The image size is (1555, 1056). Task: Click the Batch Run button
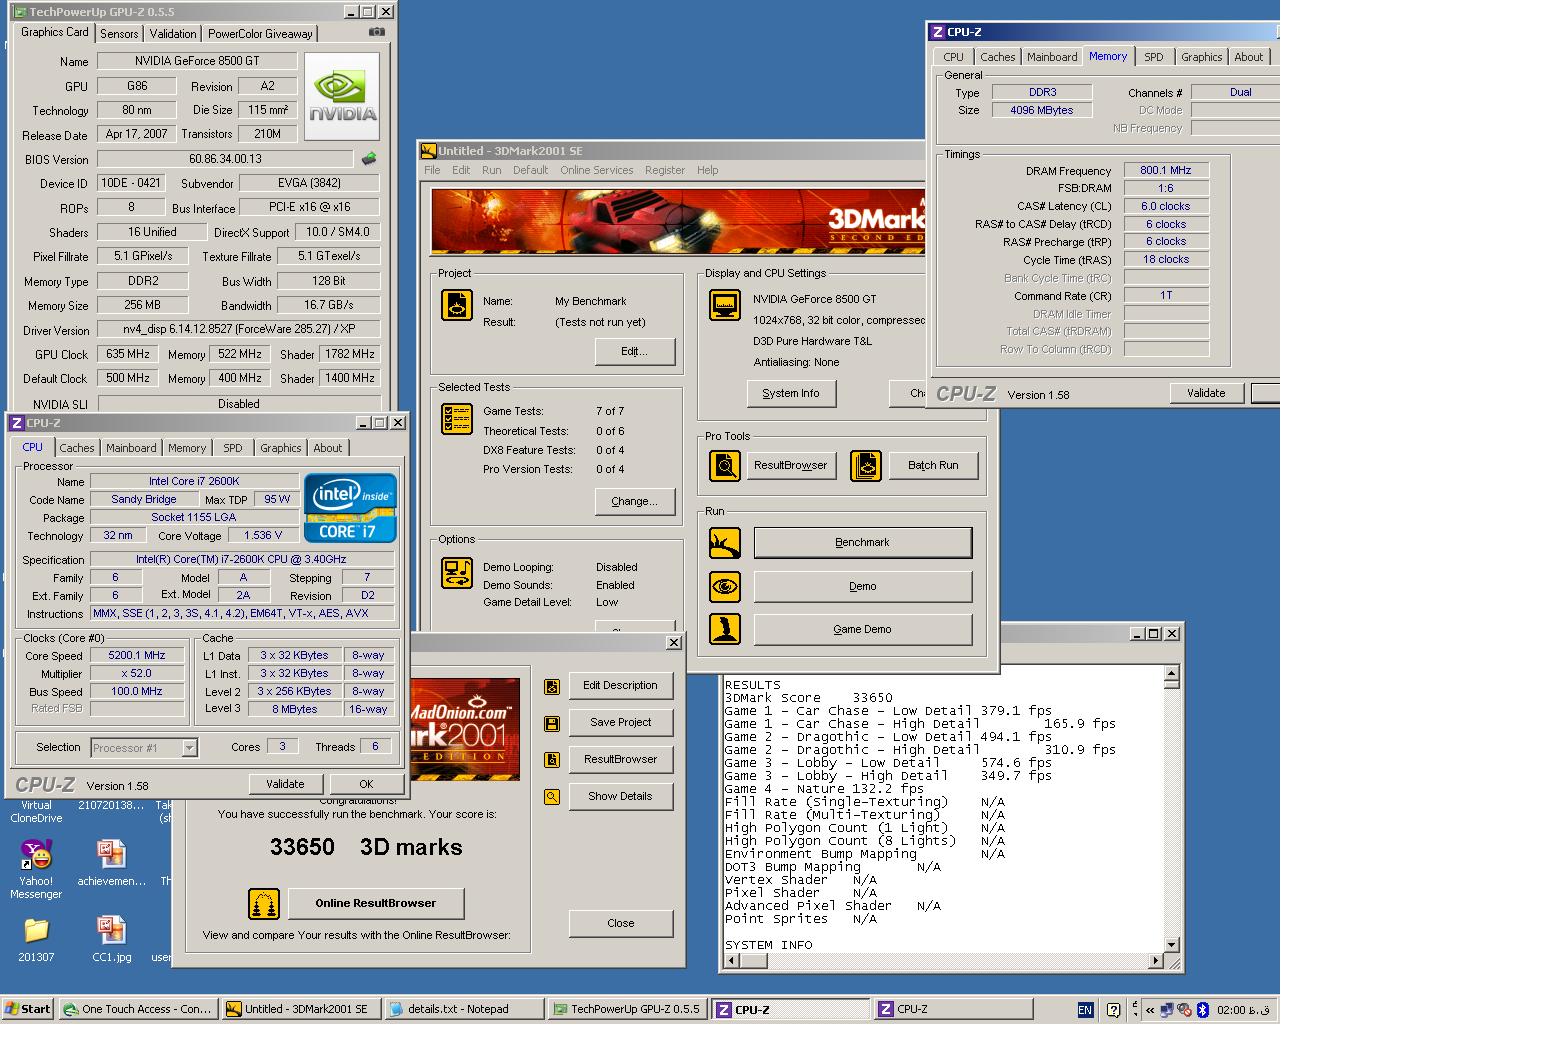click(x=933, y=466)
